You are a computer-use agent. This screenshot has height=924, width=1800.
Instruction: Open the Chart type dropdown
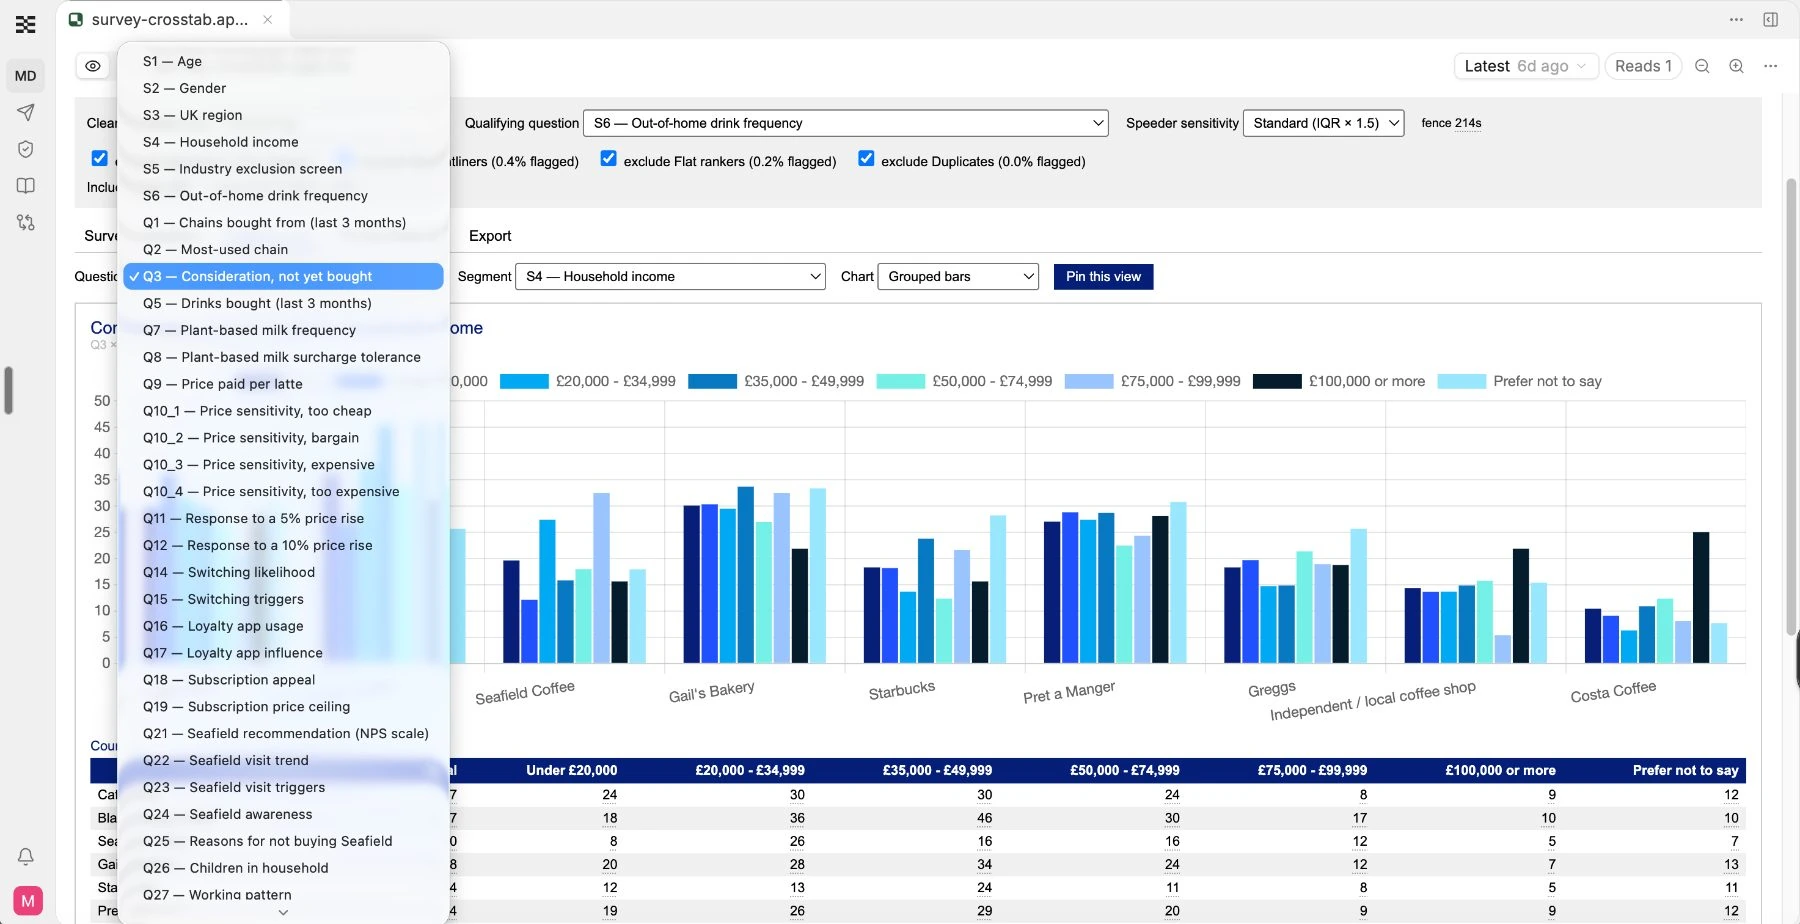(x=958, y=277)
